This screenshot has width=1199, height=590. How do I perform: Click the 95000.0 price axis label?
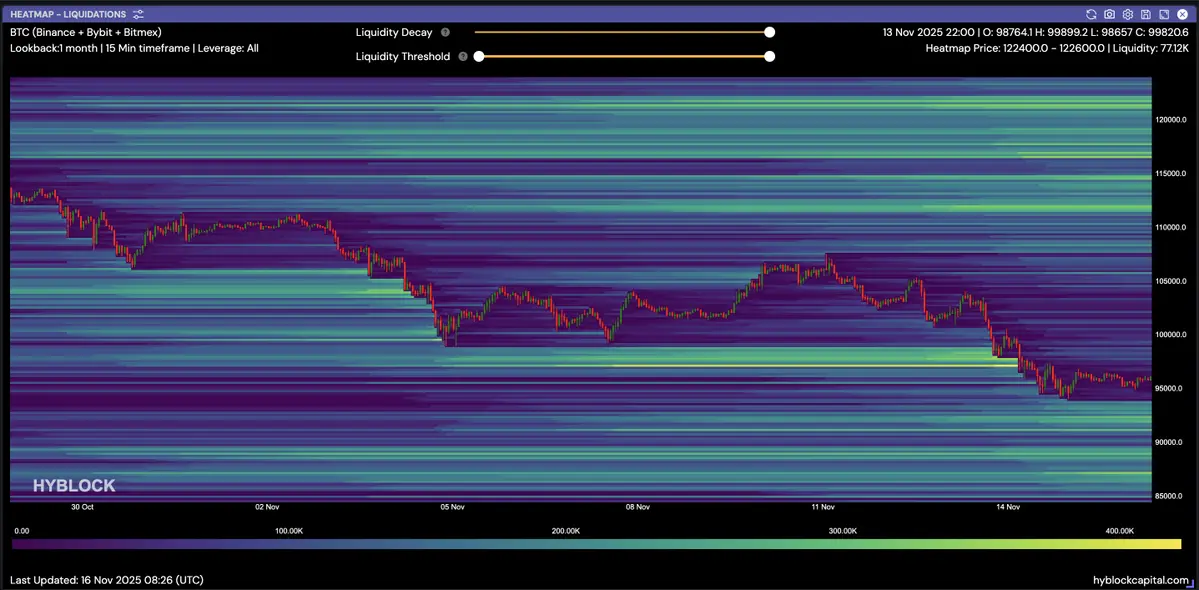click(1171, 388)
